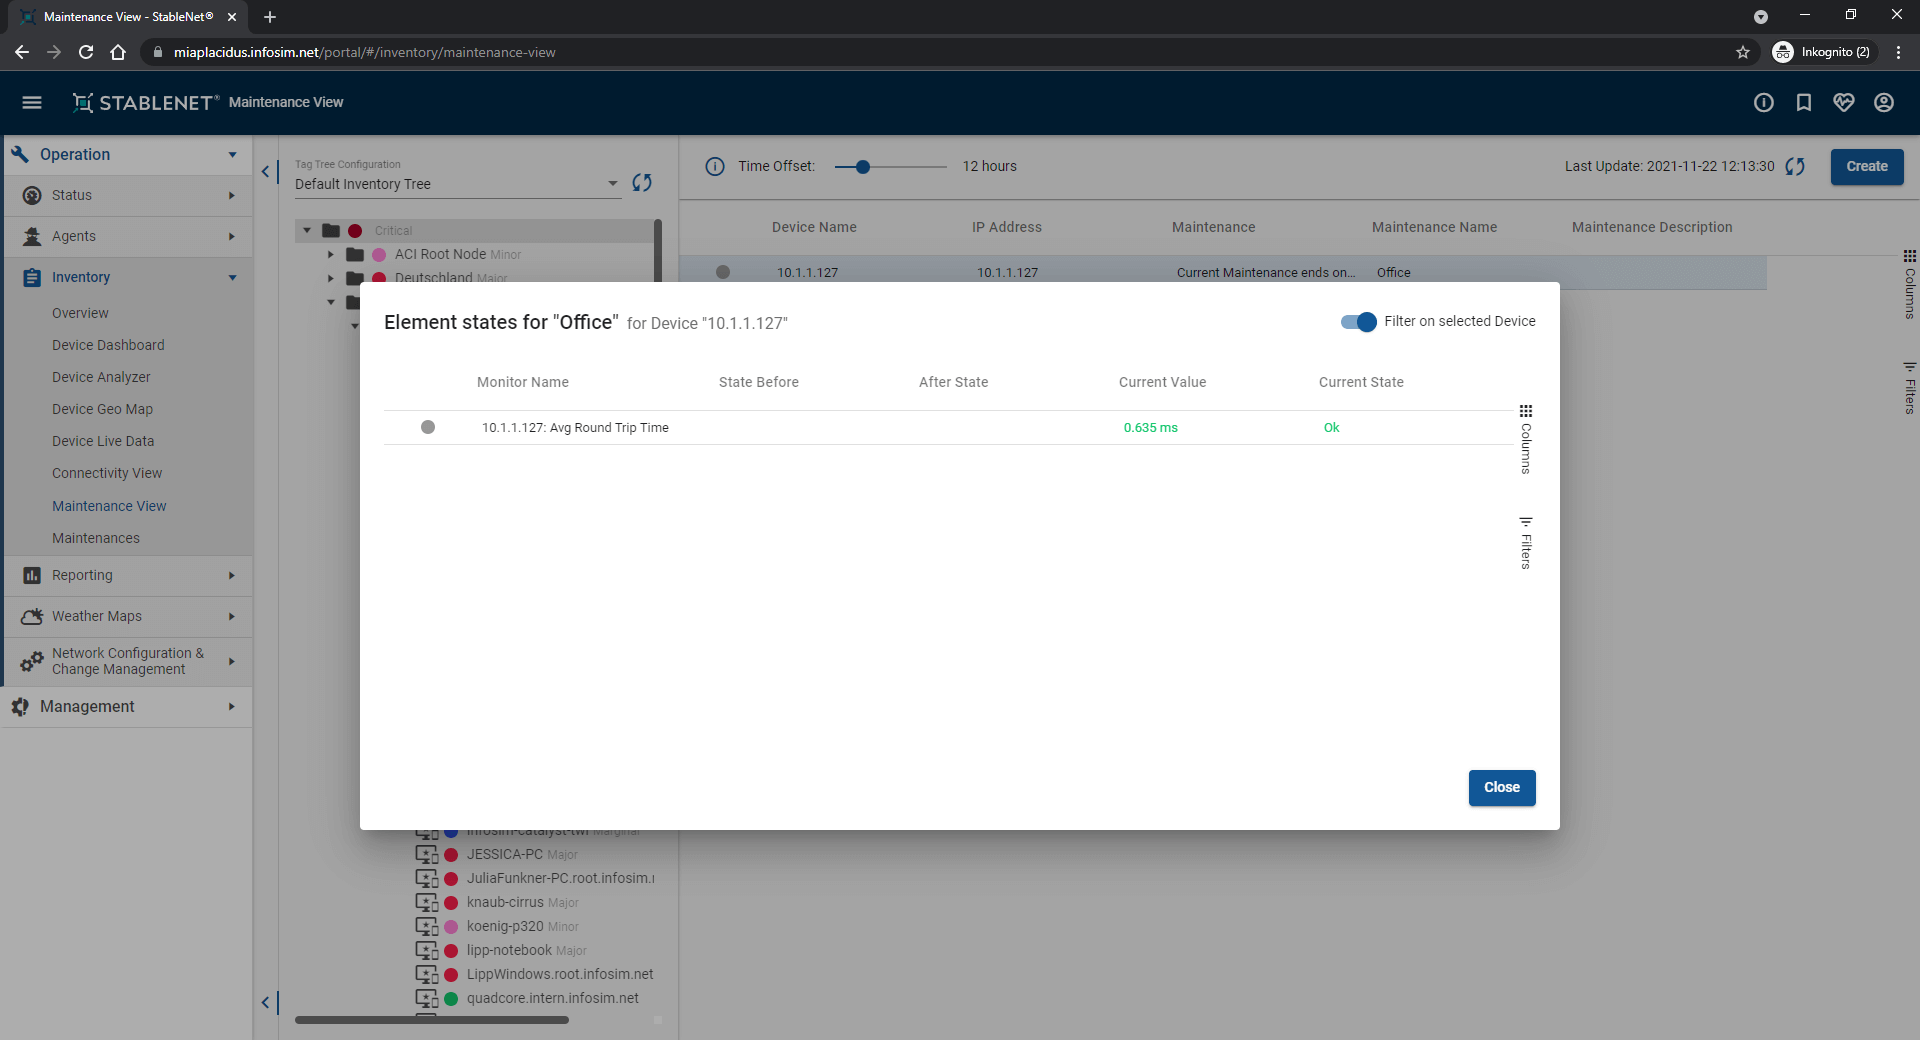1920x1040 pixels.
Task: Open the user account icon
Action: tap(1884, 102)
